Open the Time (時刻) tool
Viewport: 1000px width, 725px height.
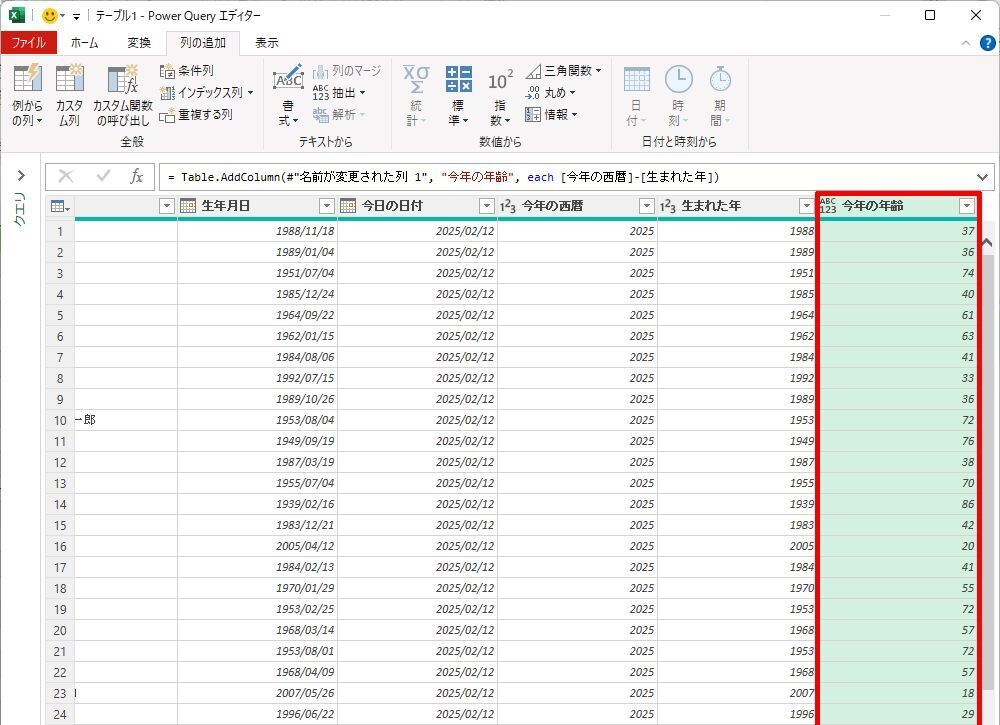678,95
